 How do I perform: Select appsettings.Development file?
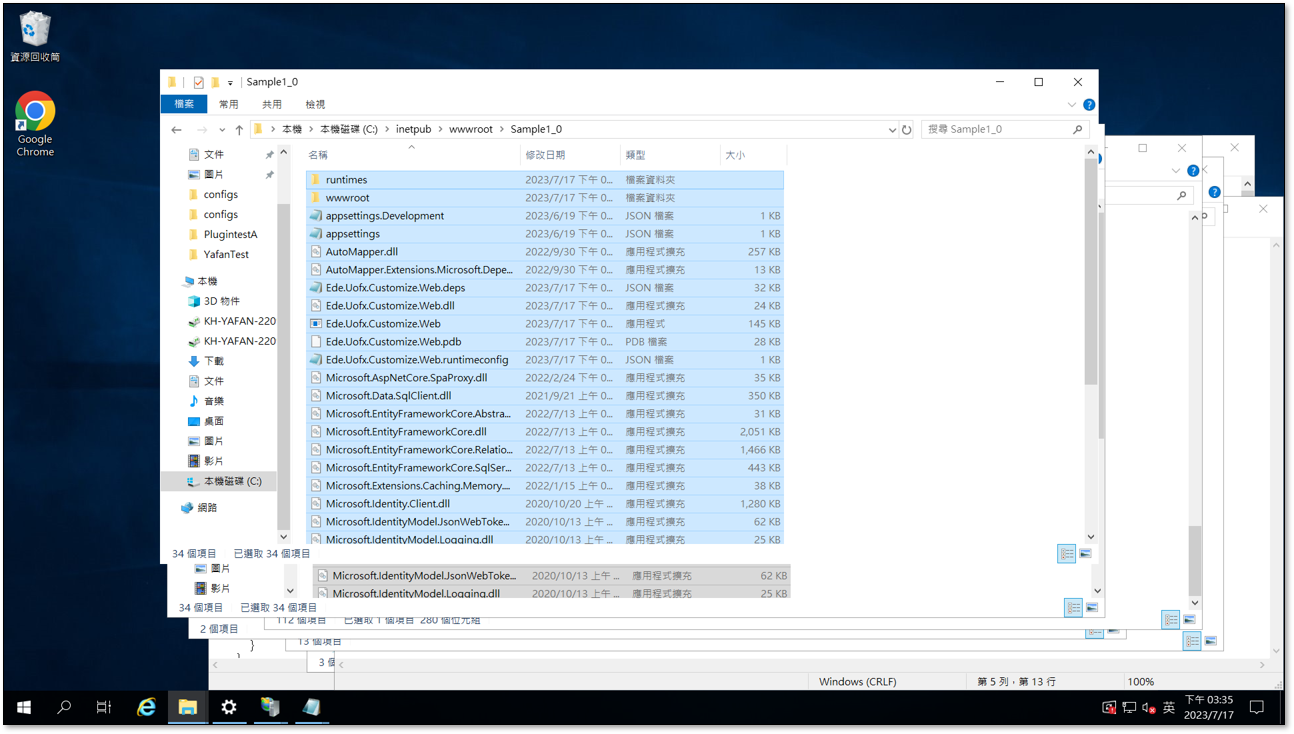[x=544, y=216]
